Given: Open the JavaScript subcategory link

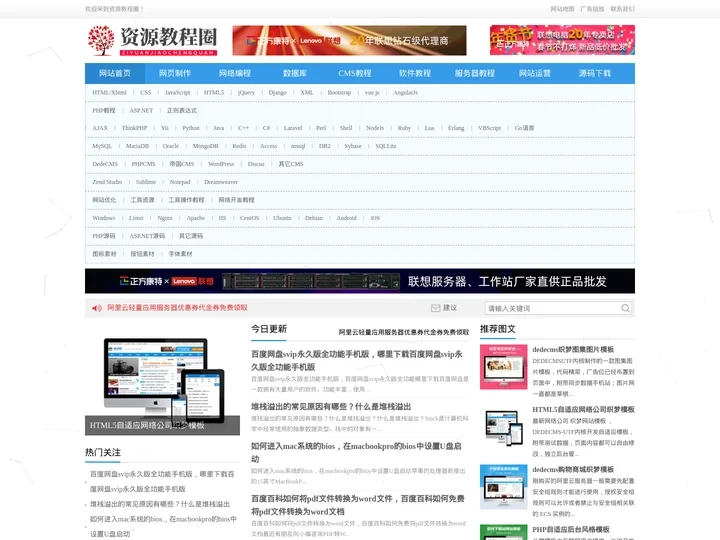Looking at the screenshot, I should coord(177,93).
